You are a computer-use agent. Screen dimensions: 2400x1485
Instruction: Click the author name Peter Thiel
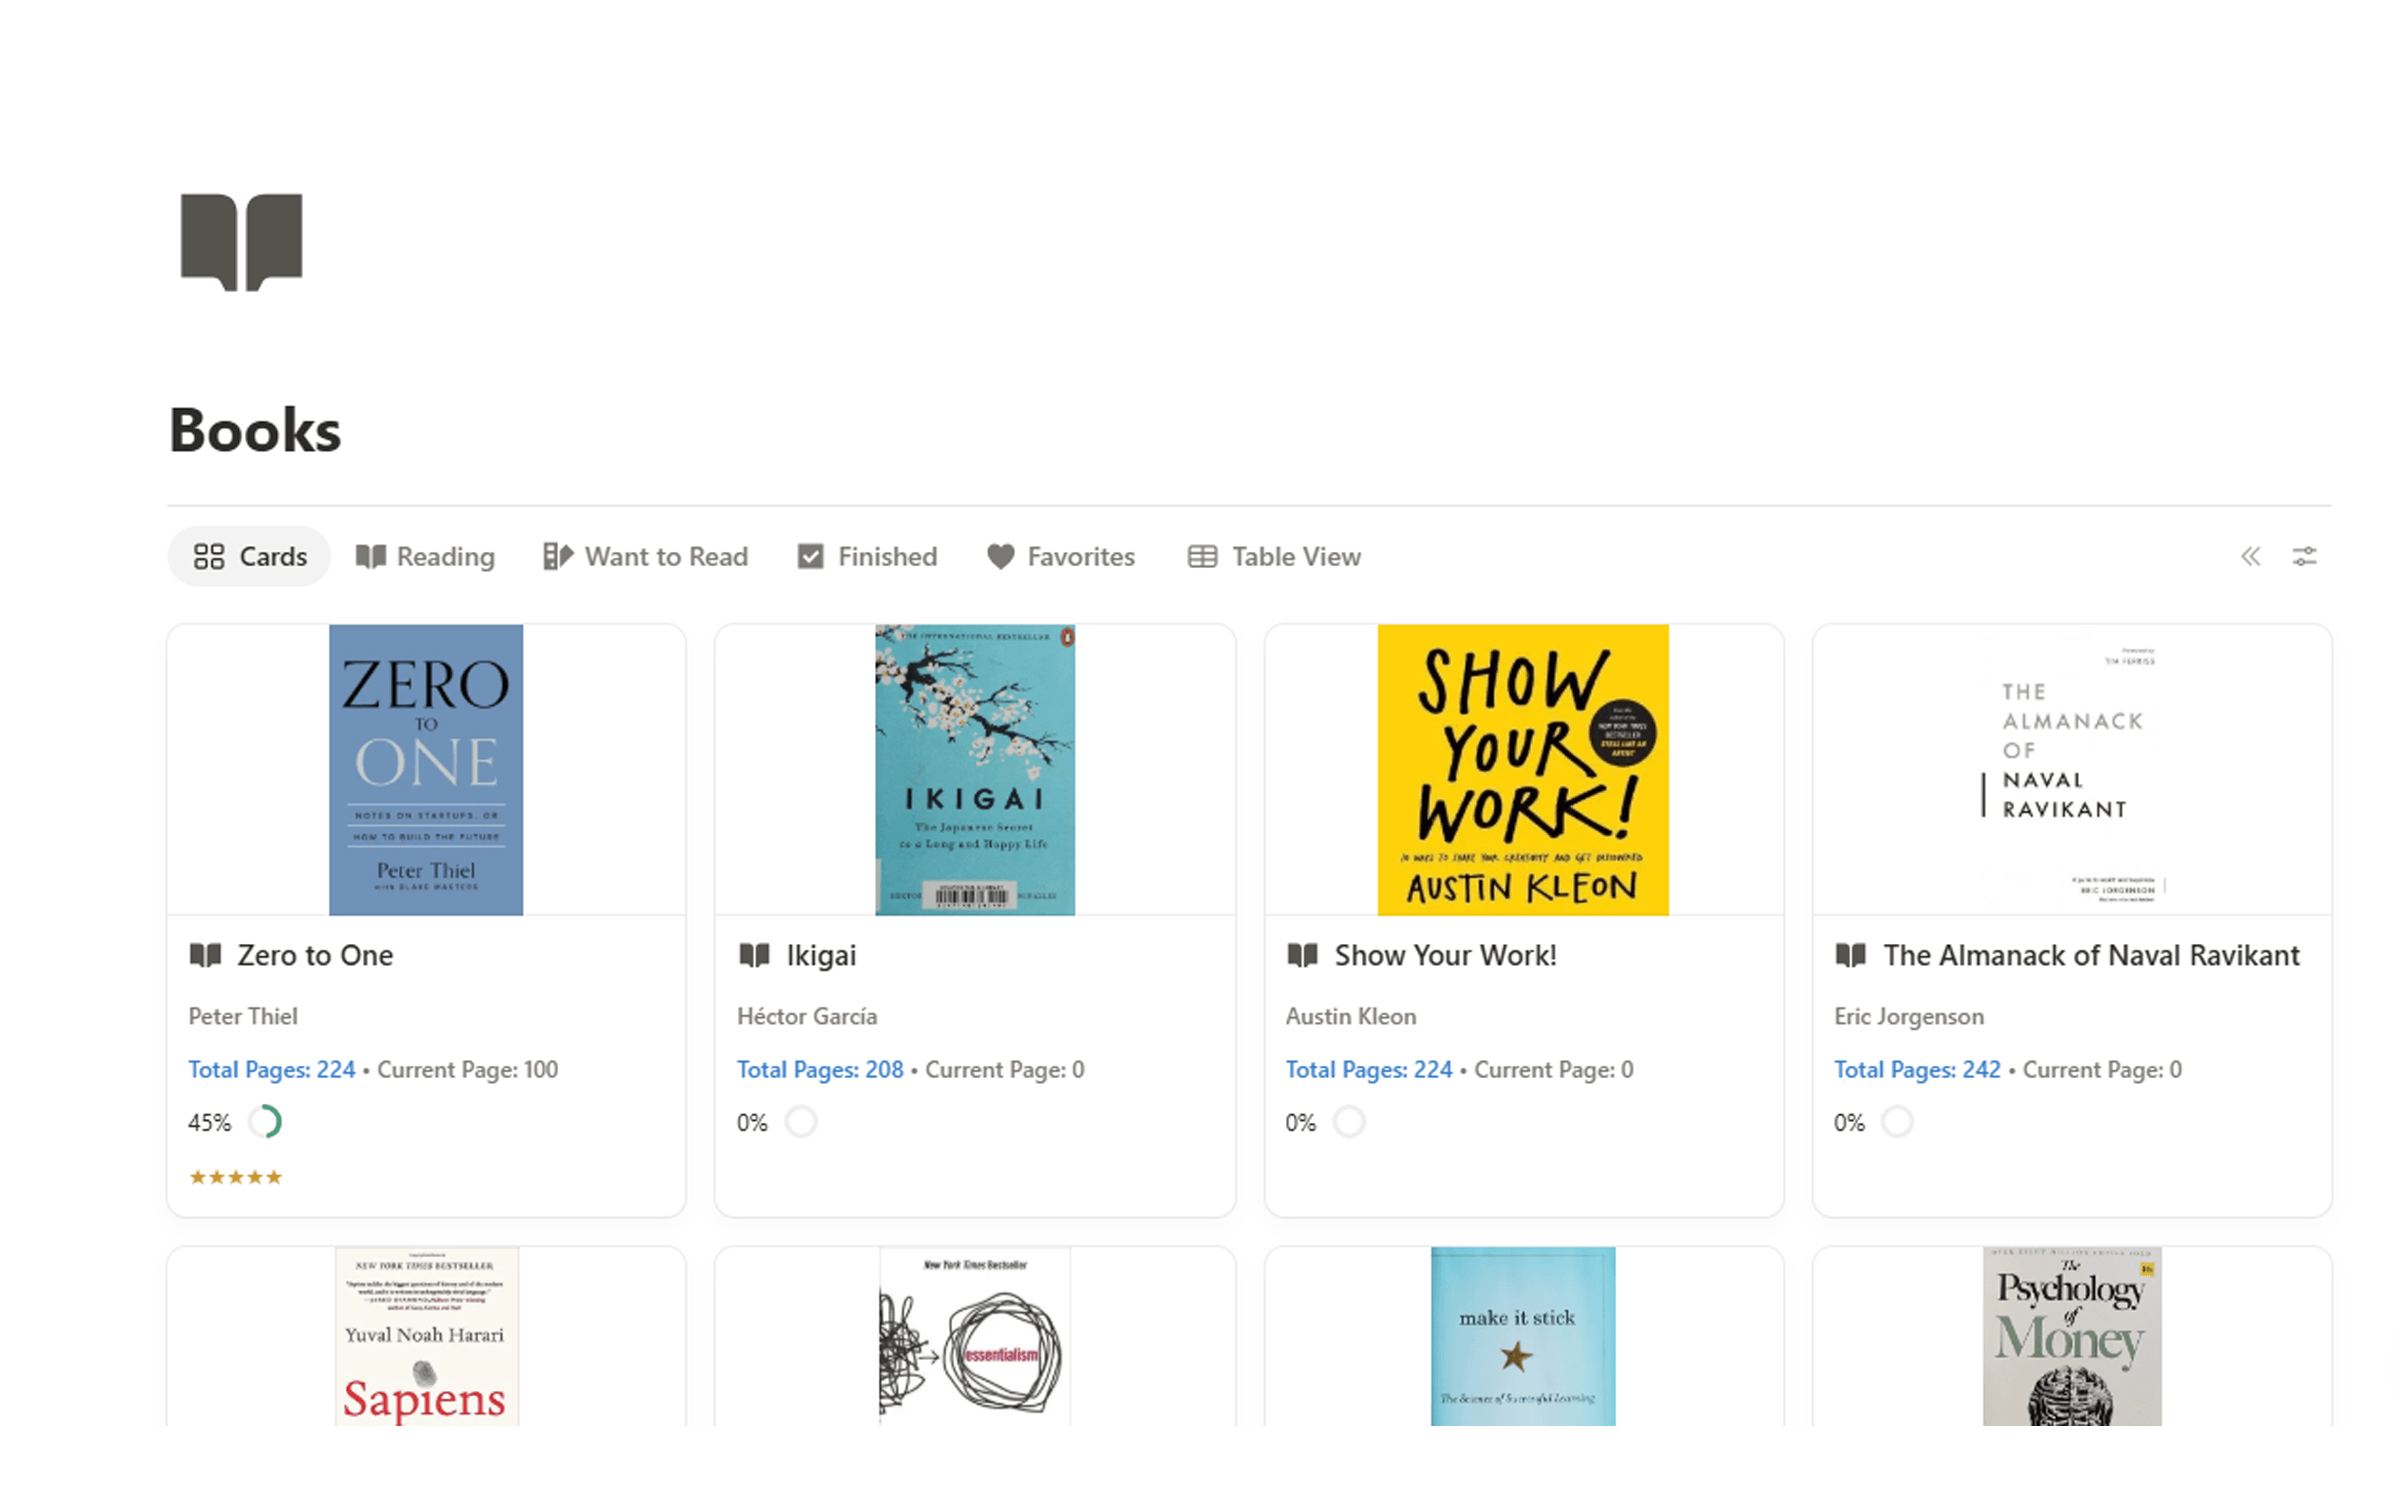click(x=243, y=1016)
